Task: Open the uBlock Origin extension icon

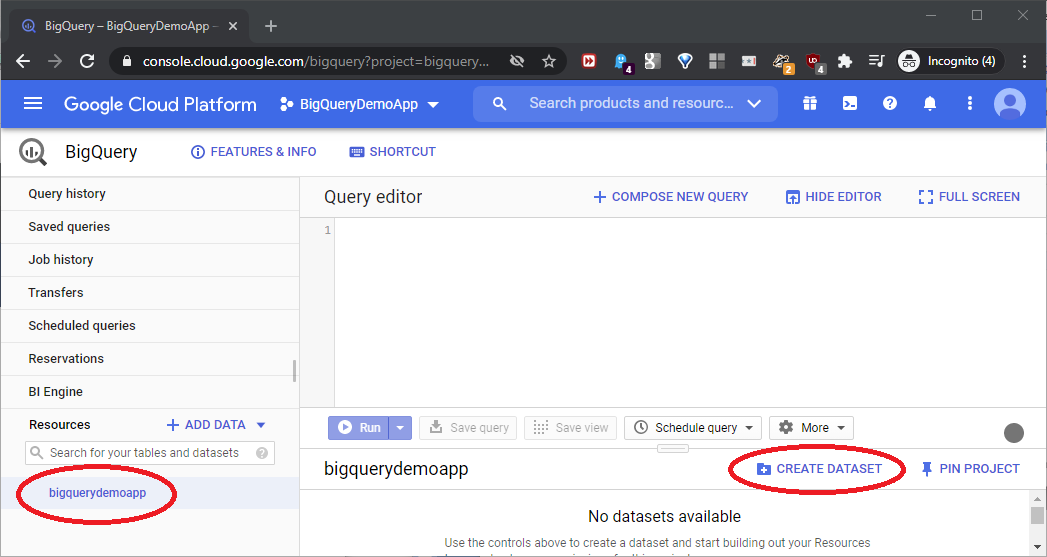Action: (x=814, y=62)
